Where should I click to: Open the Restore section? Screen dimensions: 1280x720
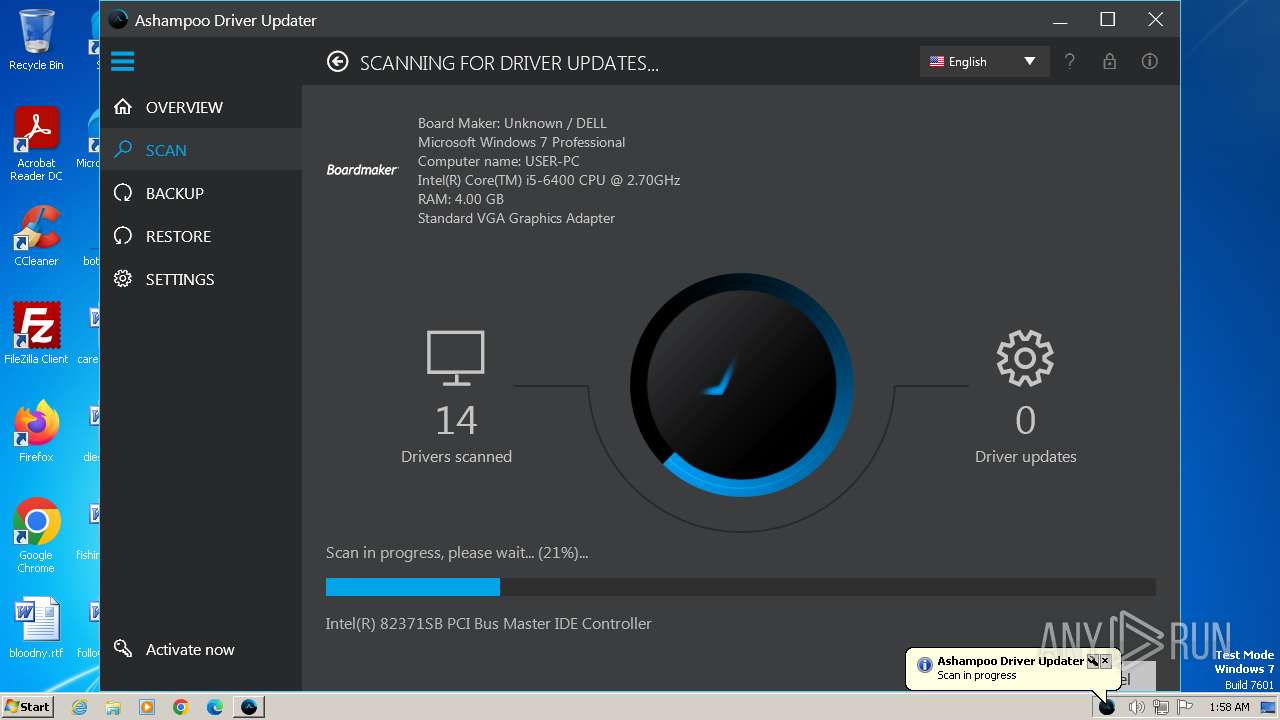(x=201, y=236)
